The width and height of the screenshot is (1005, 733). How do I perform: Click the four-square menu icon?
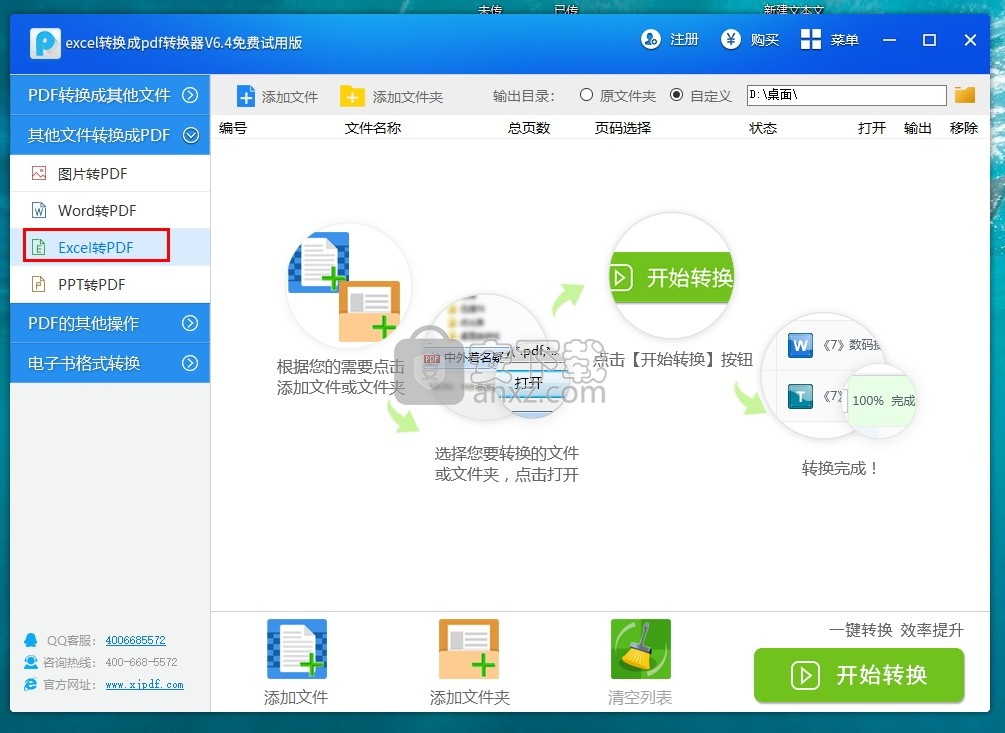click(811, 40)
